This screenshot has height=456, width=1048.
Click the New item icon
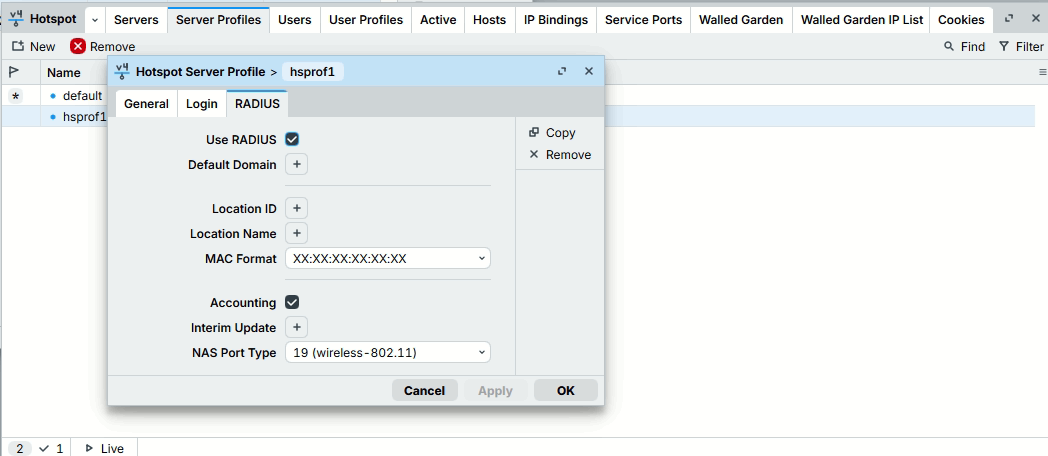[x=18, y=46]
